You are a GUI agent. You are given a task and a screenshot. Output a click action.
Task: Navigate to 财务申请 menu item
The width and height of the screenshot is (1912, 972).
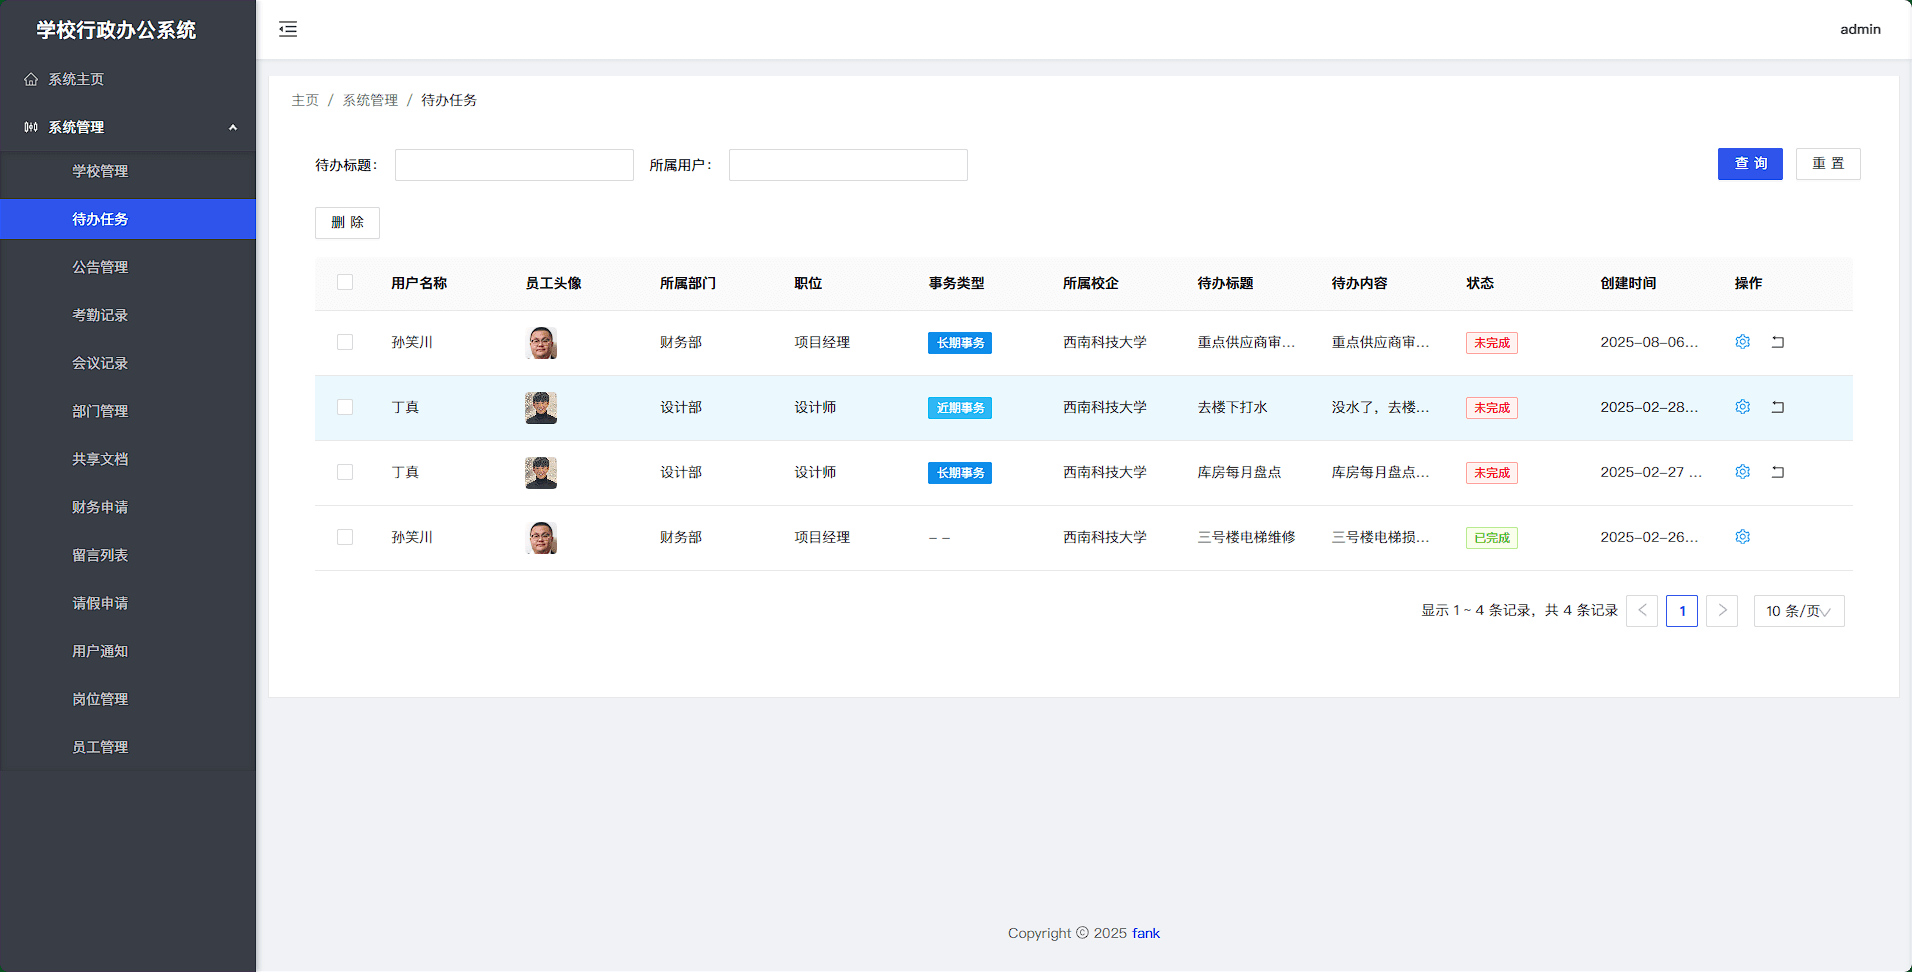click(100, 507)
